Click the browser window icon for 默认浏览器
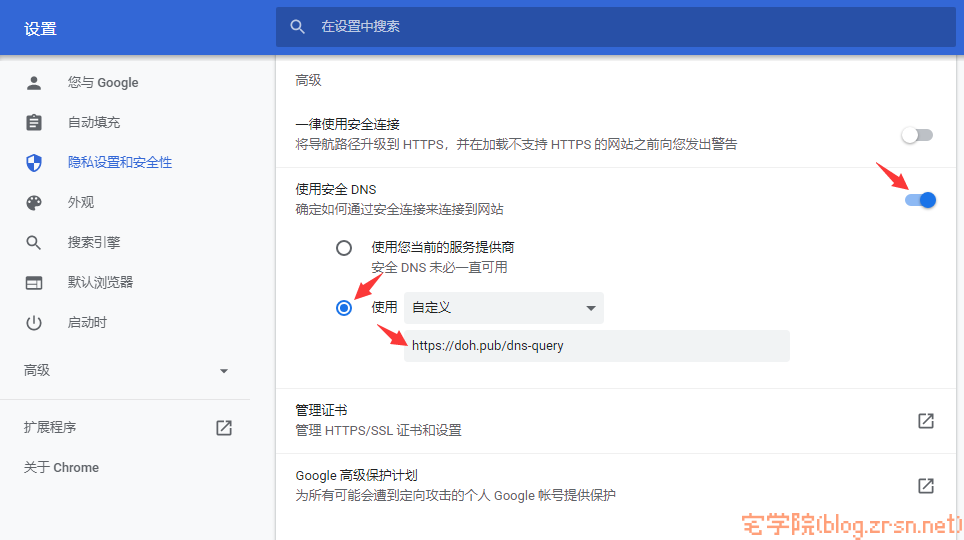 click(34, 283)
